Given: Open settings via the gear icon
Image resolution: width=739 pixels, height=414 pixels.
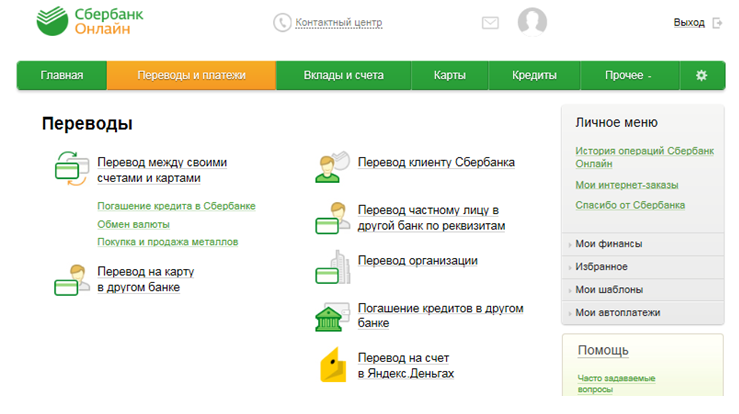Looking at the screenshot, I should (x=701, y=75).
